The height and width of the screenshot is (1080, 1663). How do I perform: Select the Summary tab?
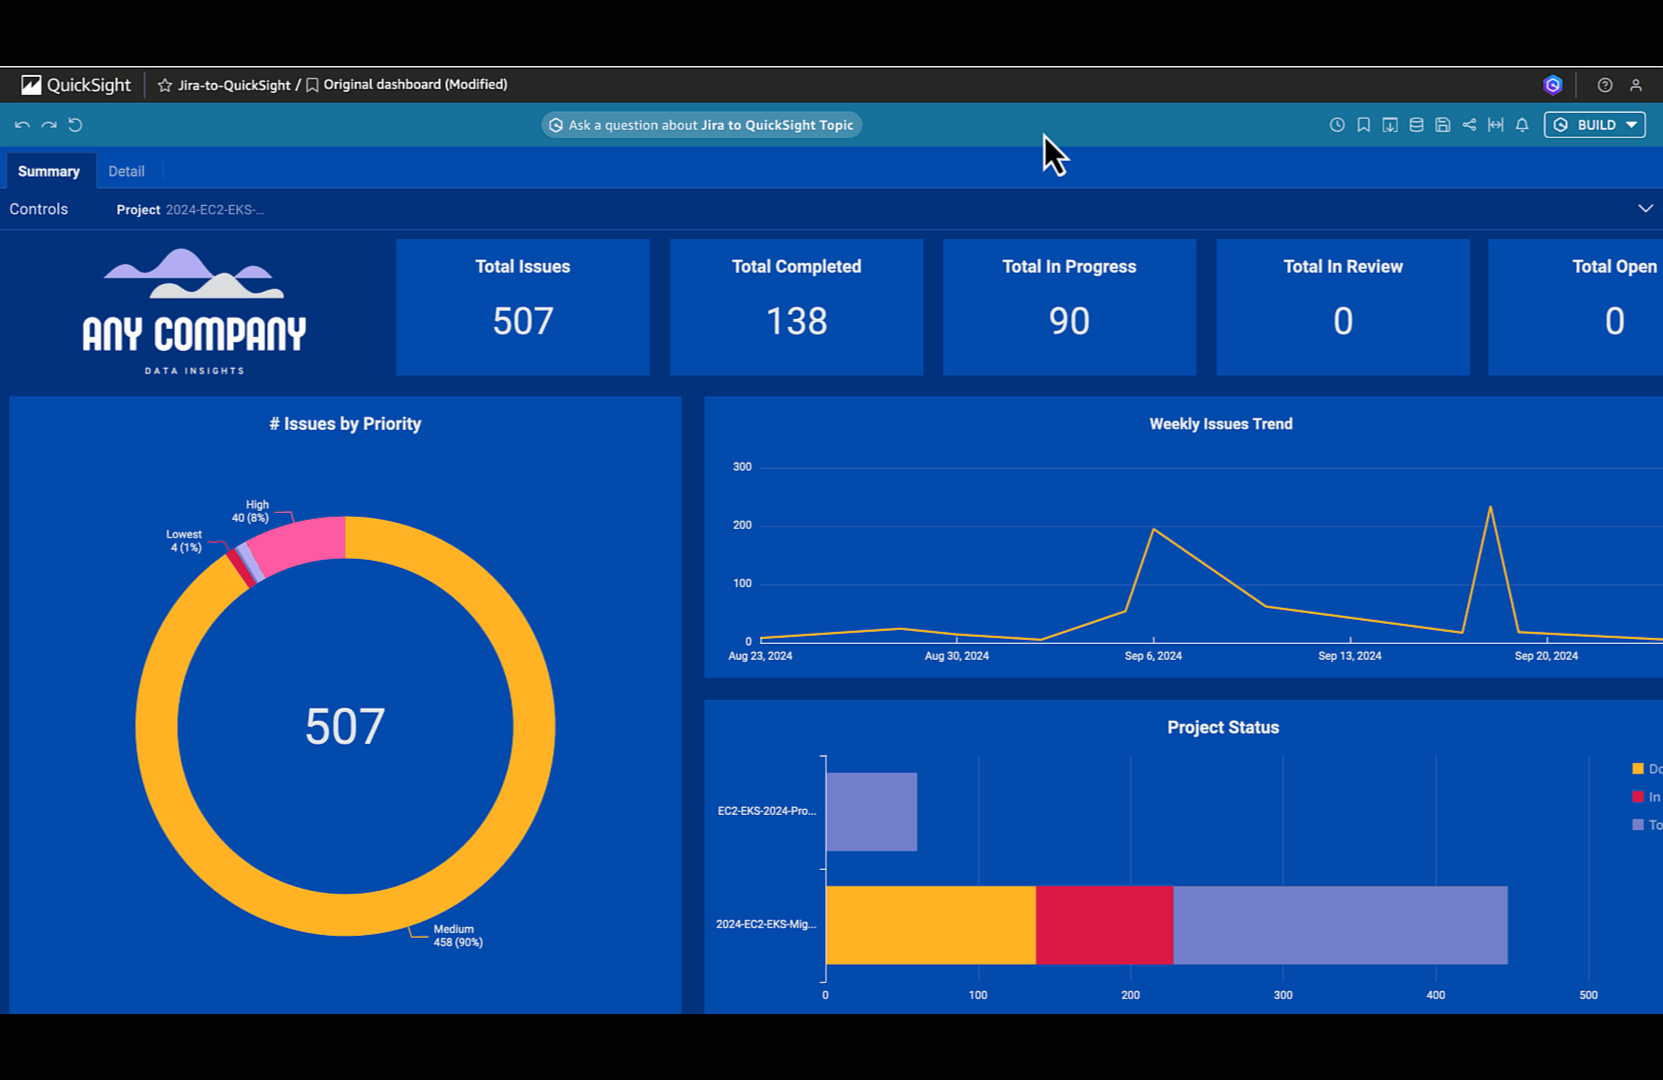pos(49,171)
